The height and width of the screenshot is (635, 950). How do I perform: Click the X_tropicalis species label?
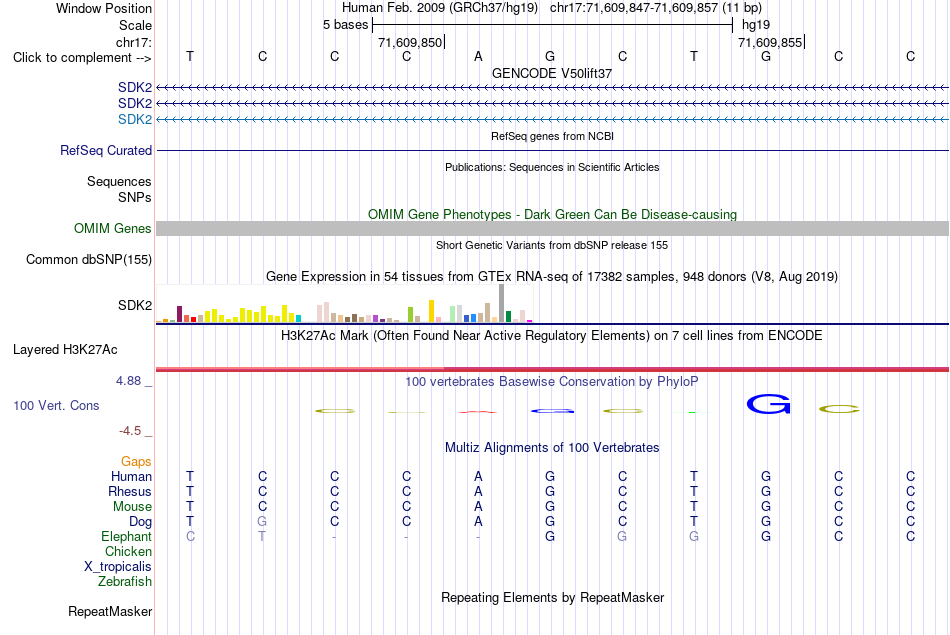pos(118,567)
